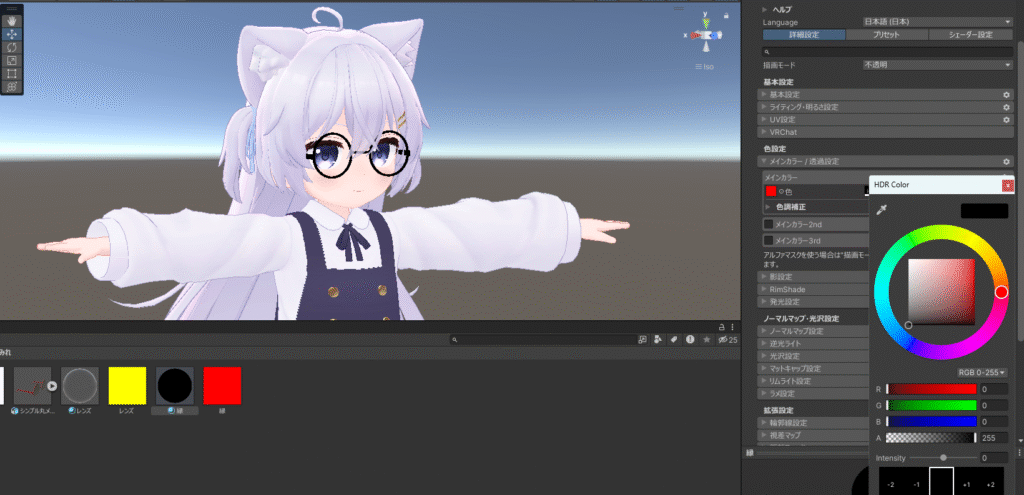Viewport: 1024px width, 495px height.
Task: Enable the メインカラー3rd checkbox
Action: (x=769, y=241)
